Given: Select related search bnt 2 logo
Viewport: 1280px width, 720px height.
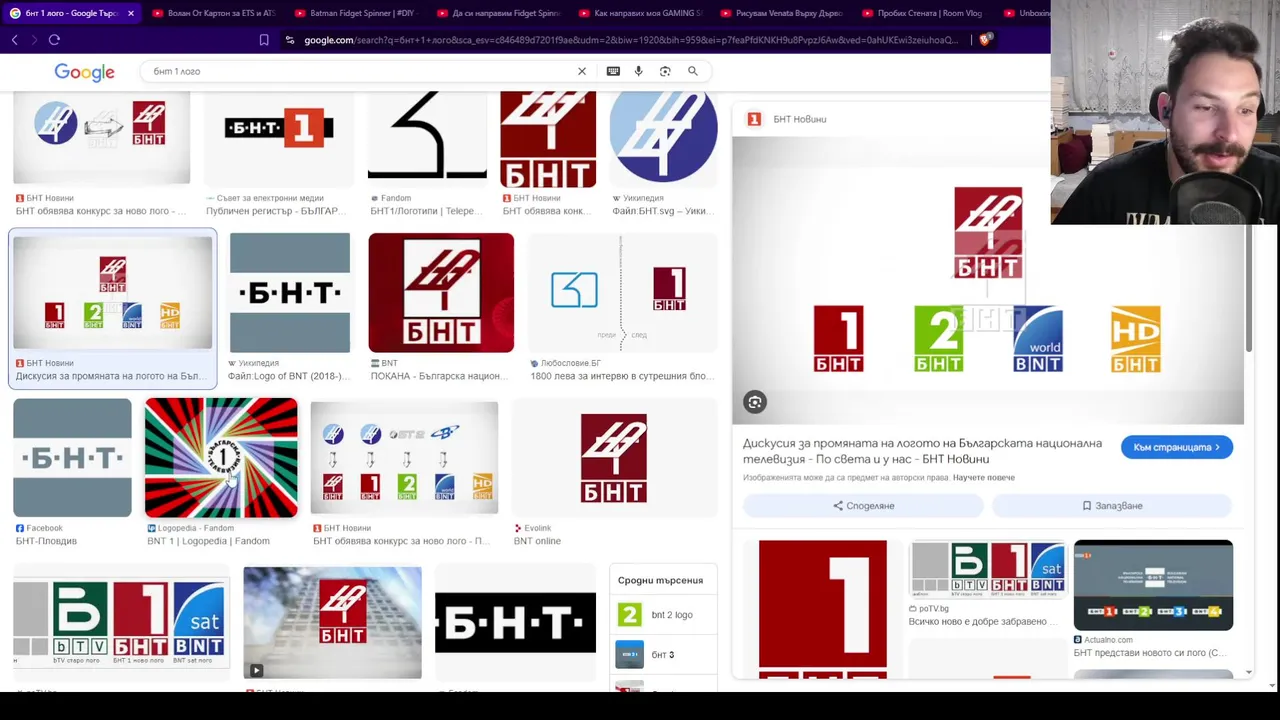Looking at the screenshot, I should [x=662, y=615].
